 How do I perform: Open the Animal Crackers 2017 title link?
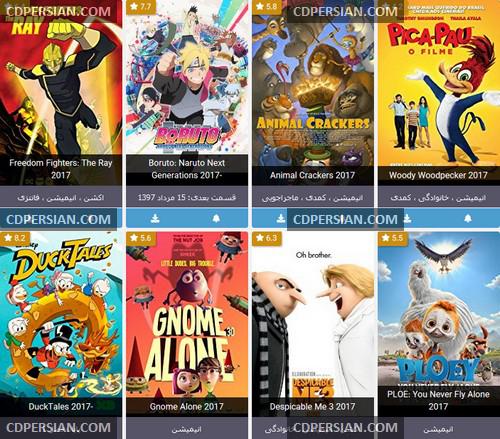313,175
